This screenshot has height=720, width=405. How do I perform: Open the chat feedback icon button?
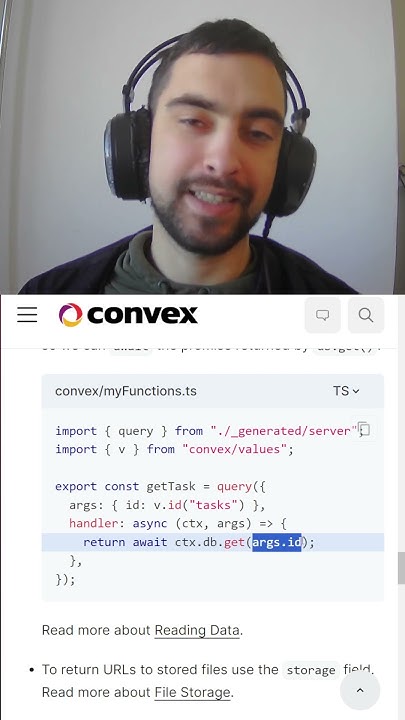click(x=323, y=315)
